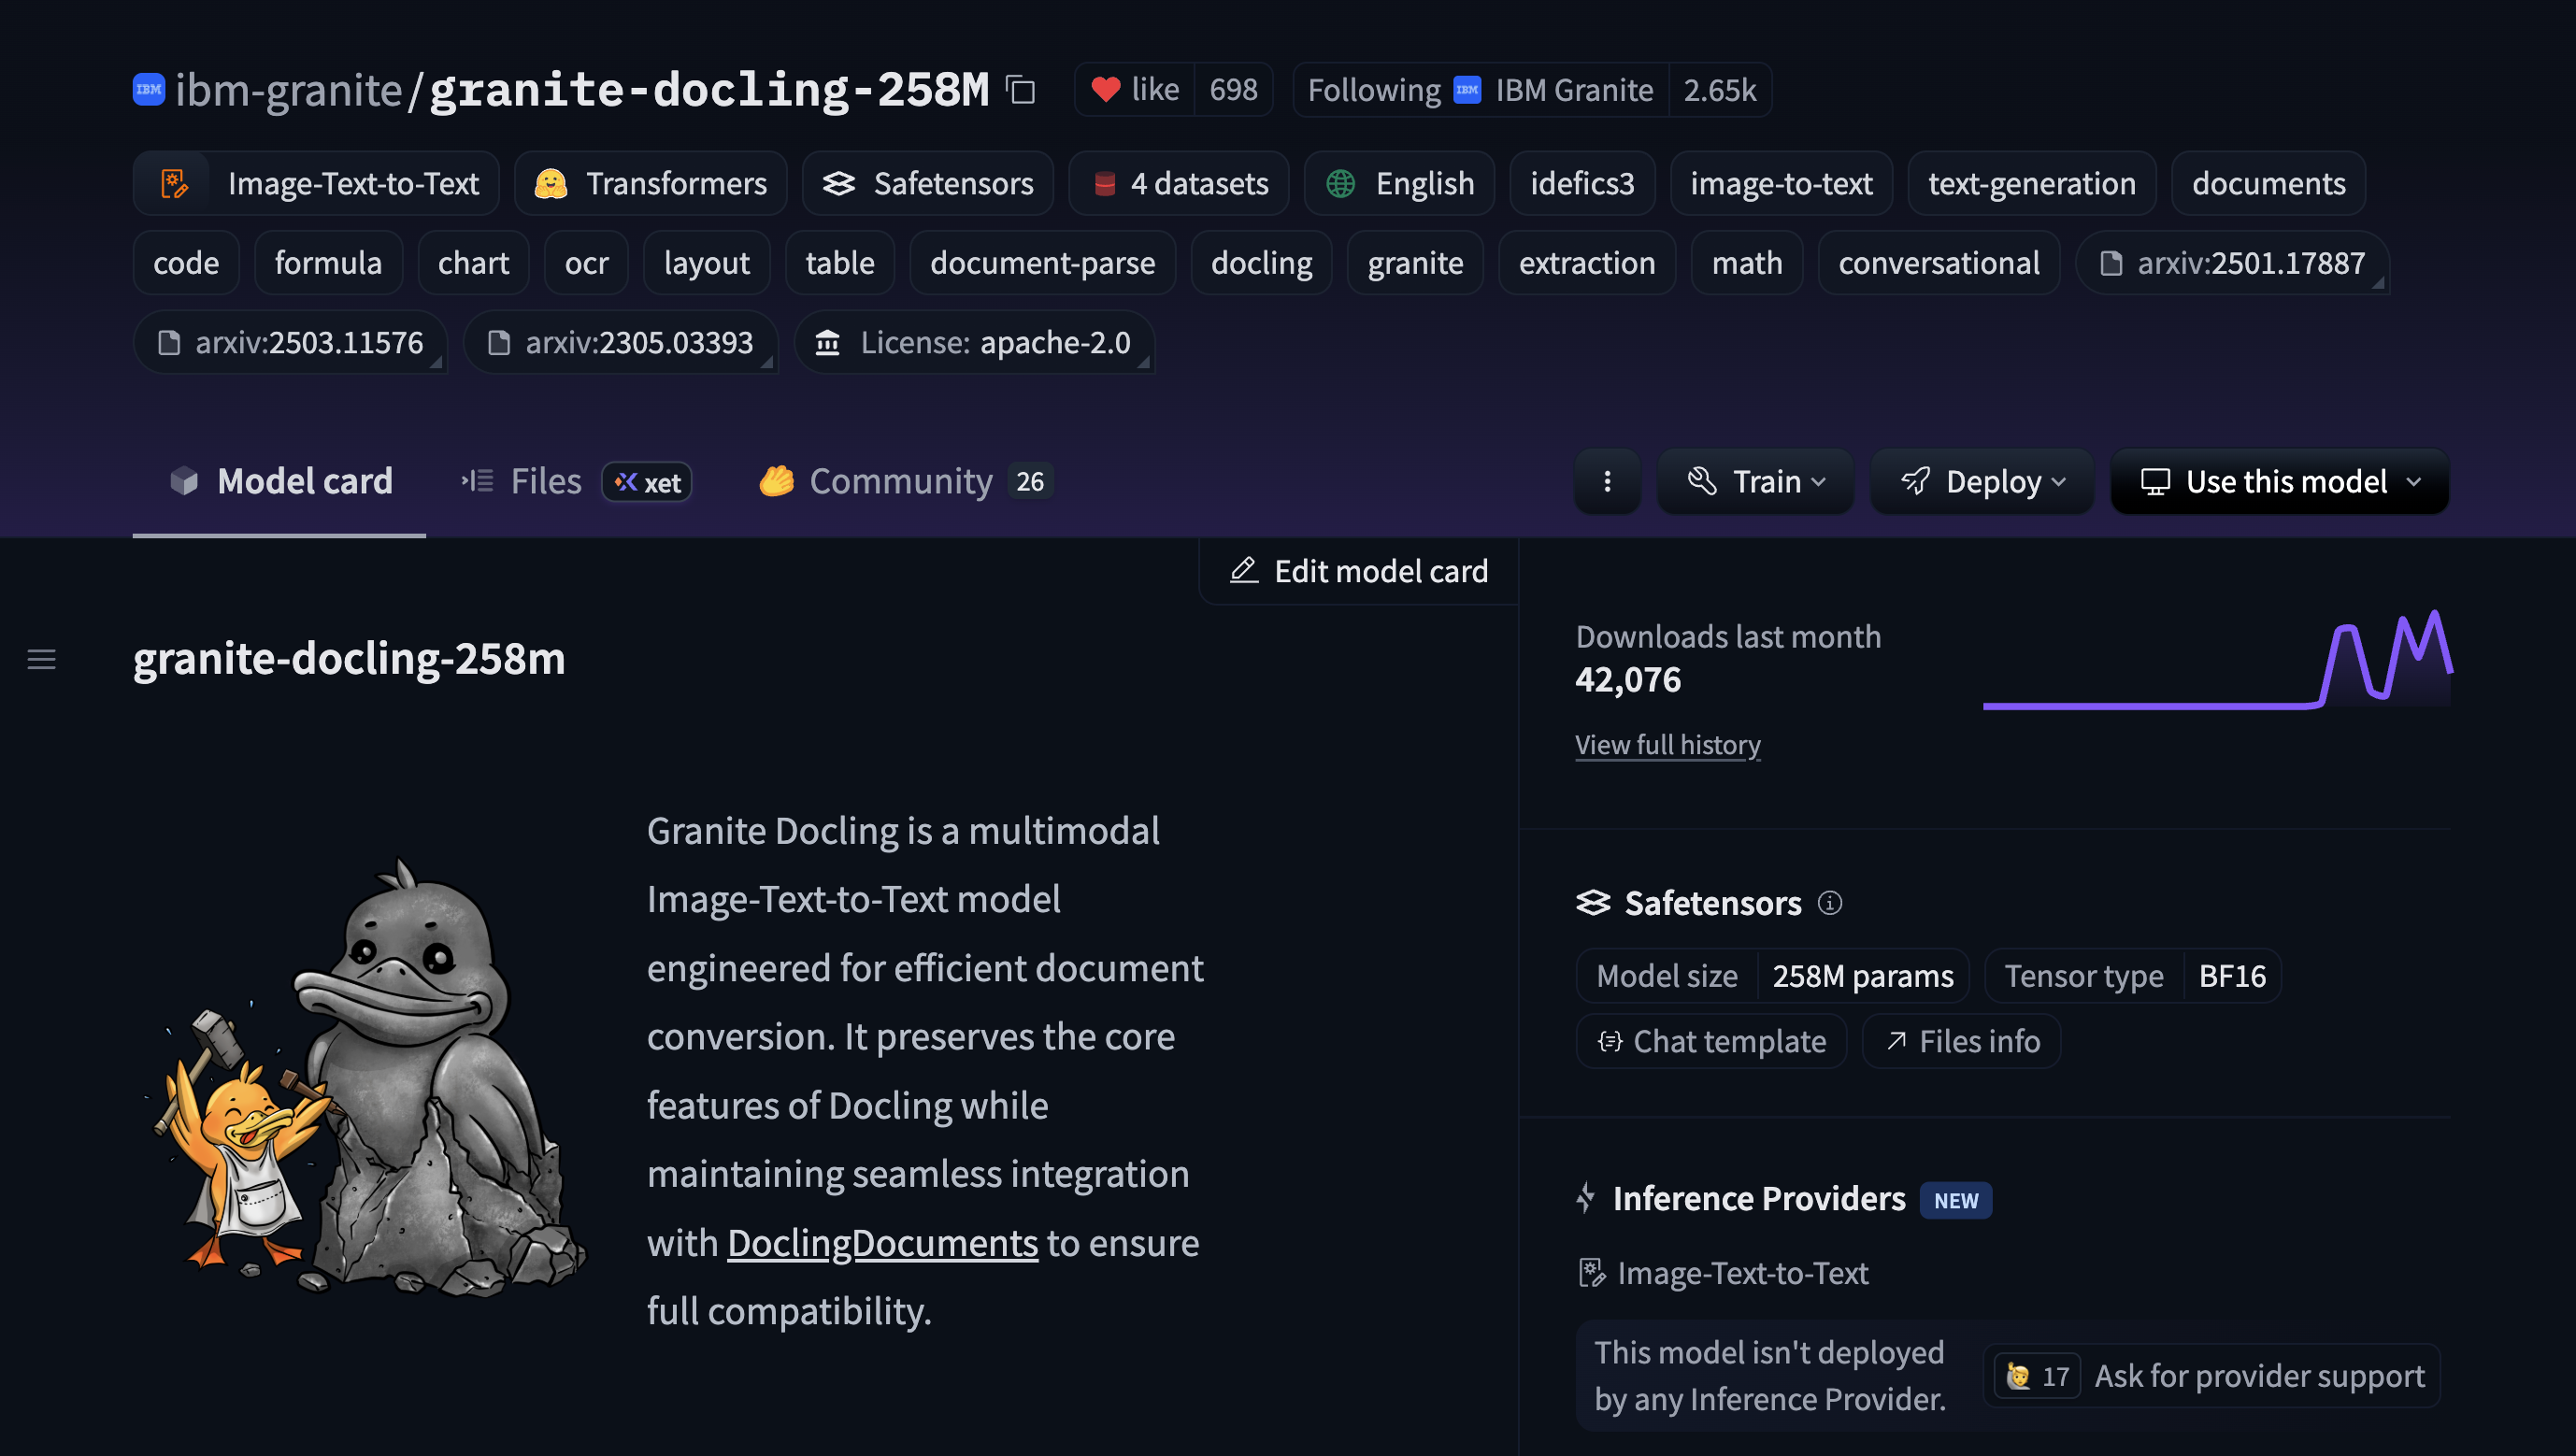Click the Safetensors info icon
The image size is (2576, 1456).
(x=1831, y=903)
